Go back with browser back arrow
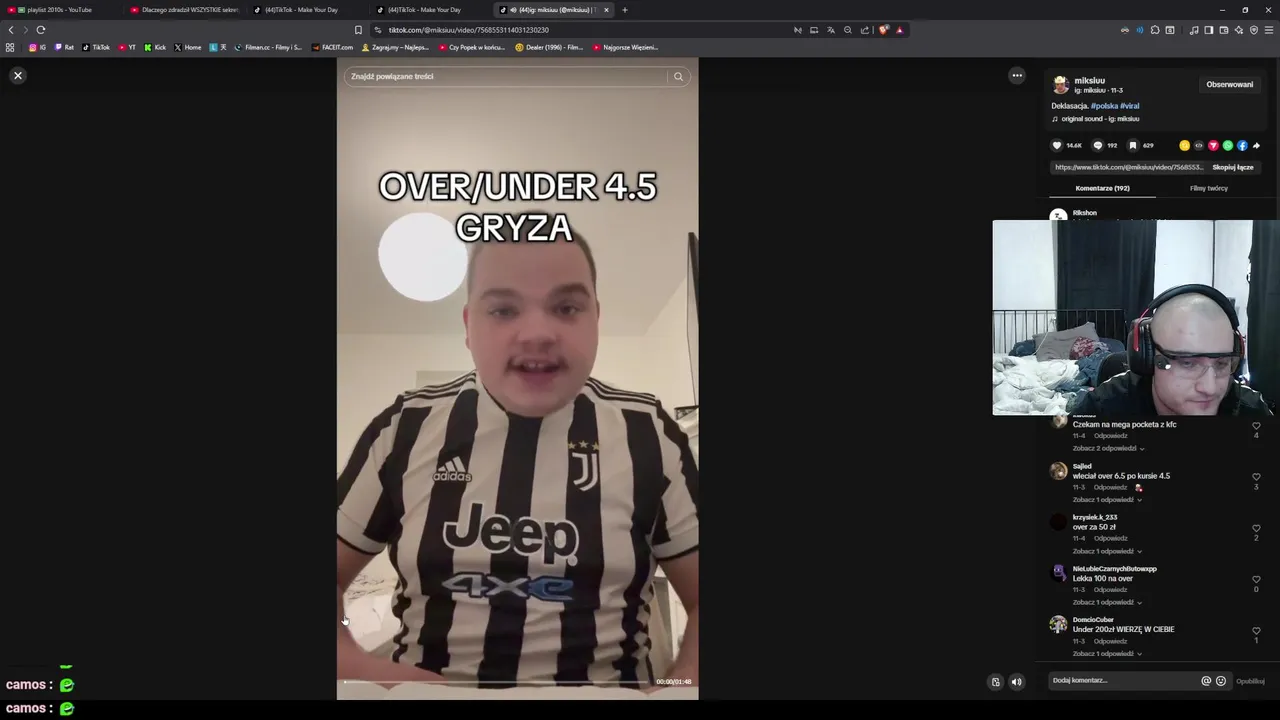Screen dimensions: 1280x720 [11, 30]
